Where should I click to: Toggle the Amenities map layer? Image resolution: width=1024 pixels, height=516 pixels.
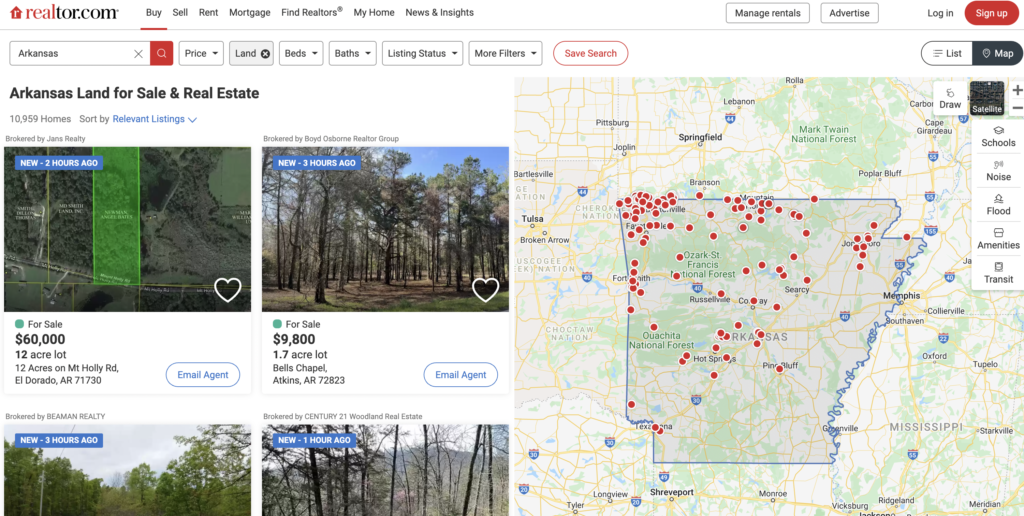pyautogui.click(x=999, y=238)
